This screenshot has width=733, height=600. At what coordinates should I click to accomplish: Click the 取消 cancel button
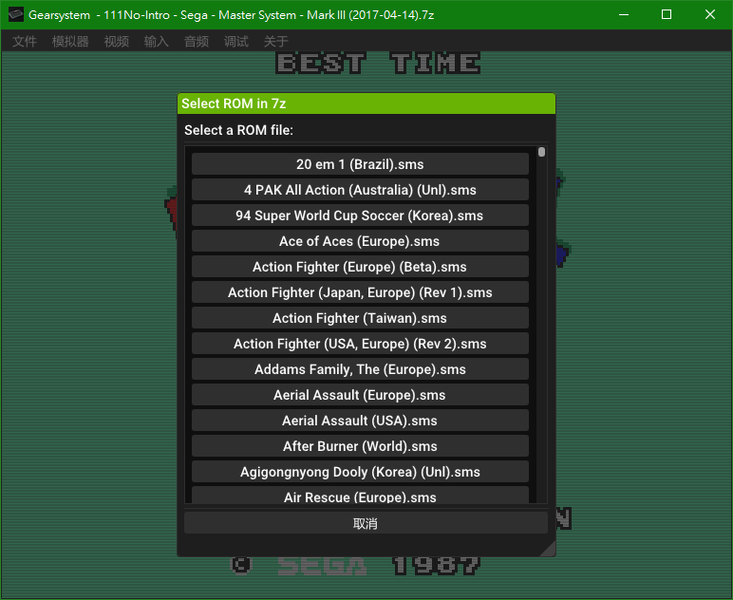click(366, 523)
